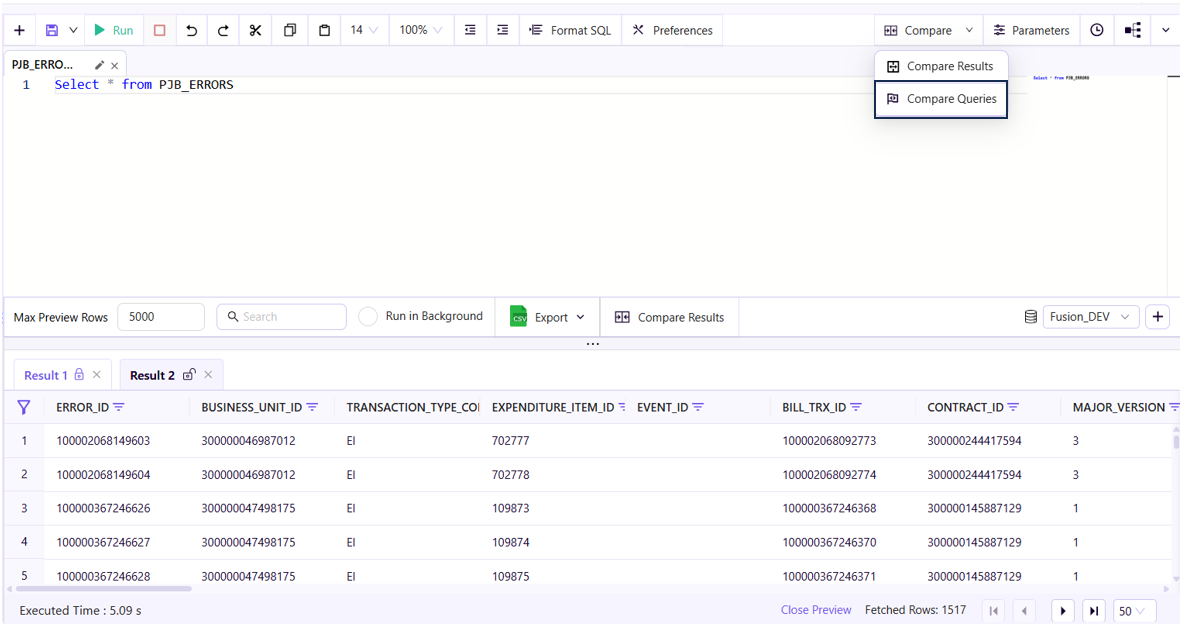
Task: Click the Cut scissors icon
Action: [255, 30]
